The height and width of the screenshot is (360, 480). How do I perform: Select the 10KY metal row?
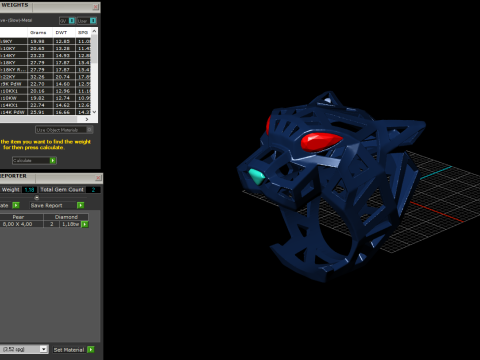(x=45, y=48)
